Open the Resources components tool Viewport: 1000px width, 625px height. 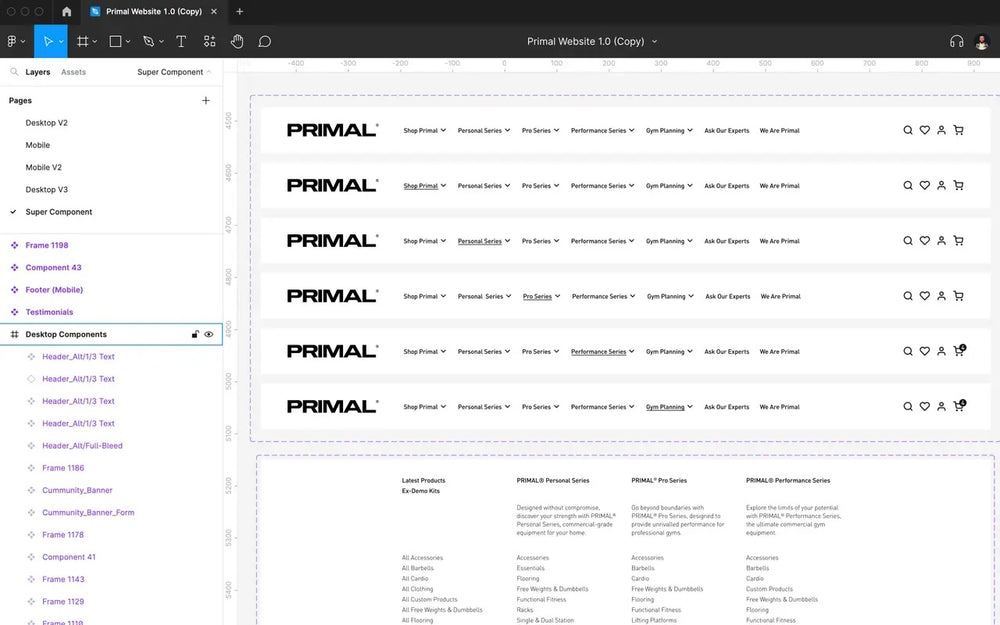209,41
